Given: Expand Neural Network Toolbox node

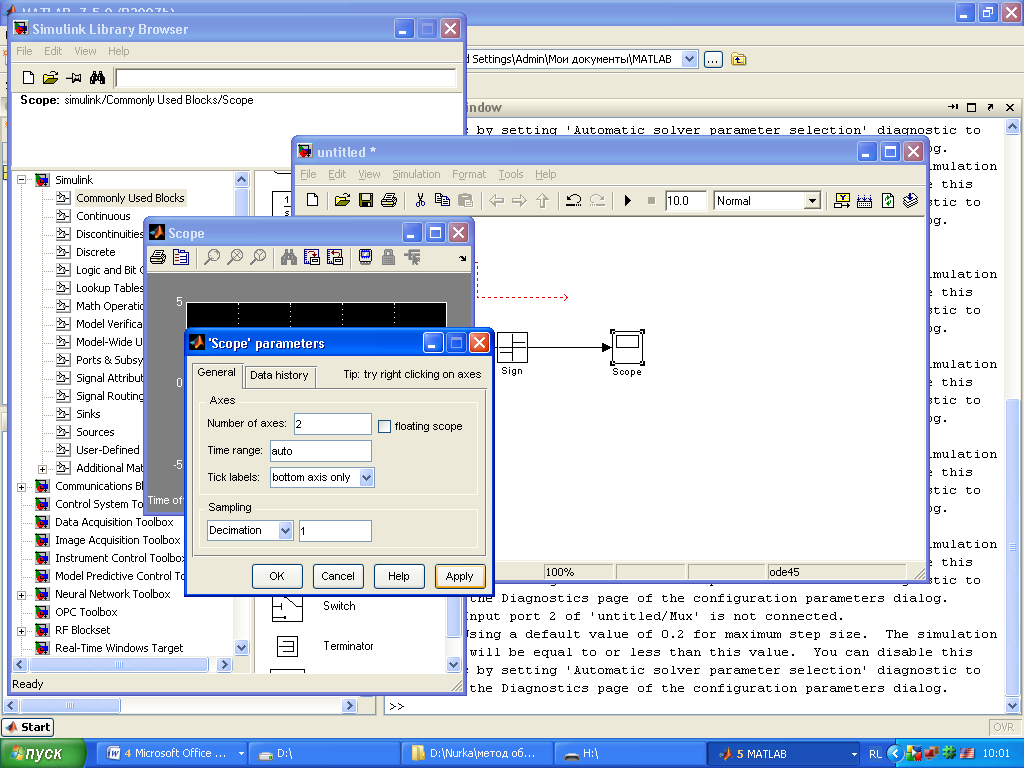Looking at the screenshot, I should pos(22,595).
